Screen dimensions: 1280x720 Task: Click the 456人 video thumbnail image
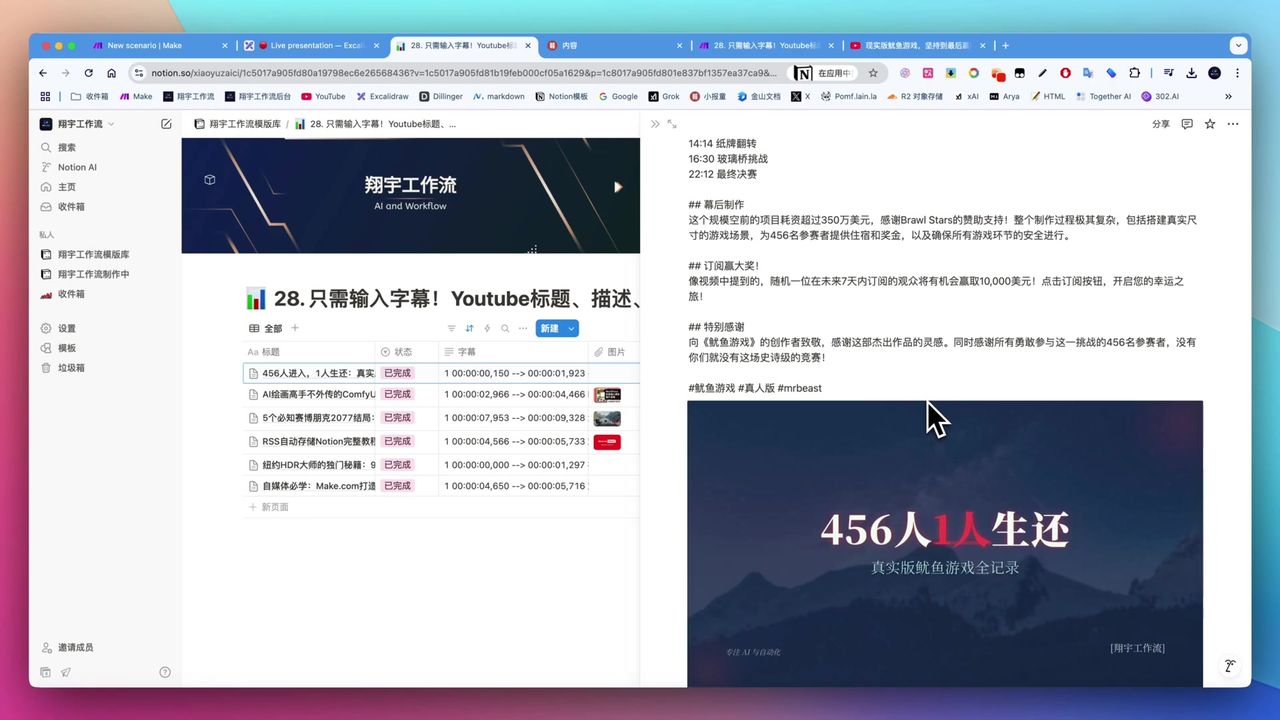944,545
